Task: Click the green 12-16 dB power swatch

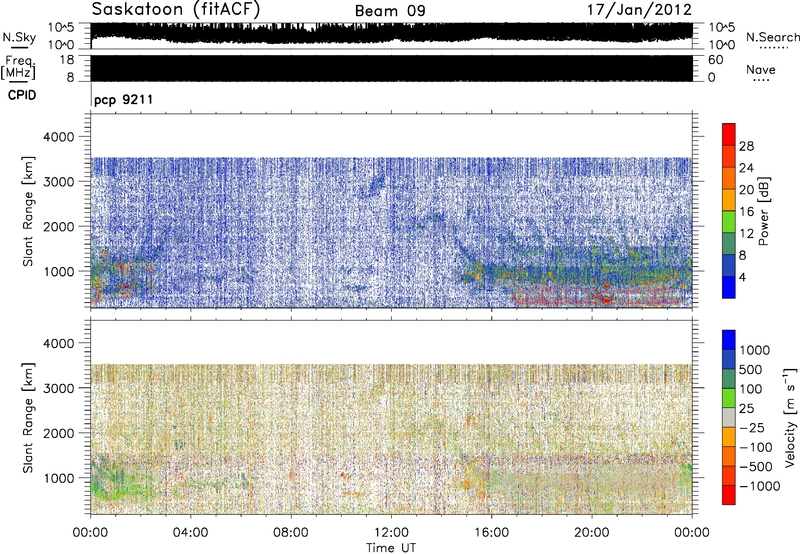Action: click(x=729, y=221)
